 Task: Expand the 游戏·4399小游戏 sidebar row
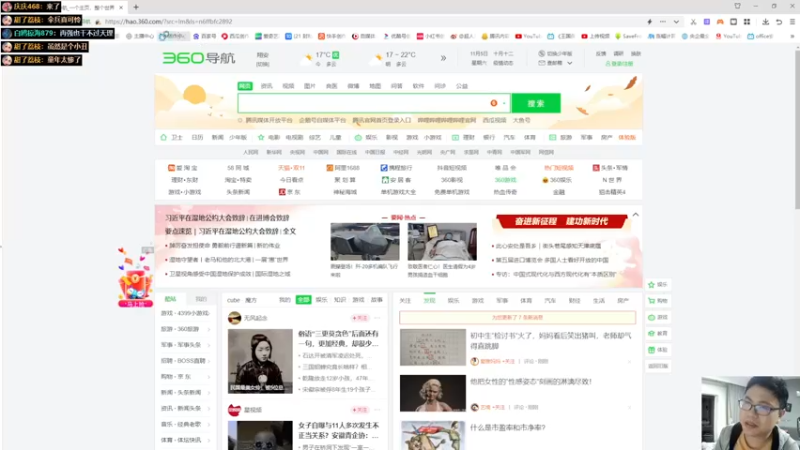[x=185, y=313]
